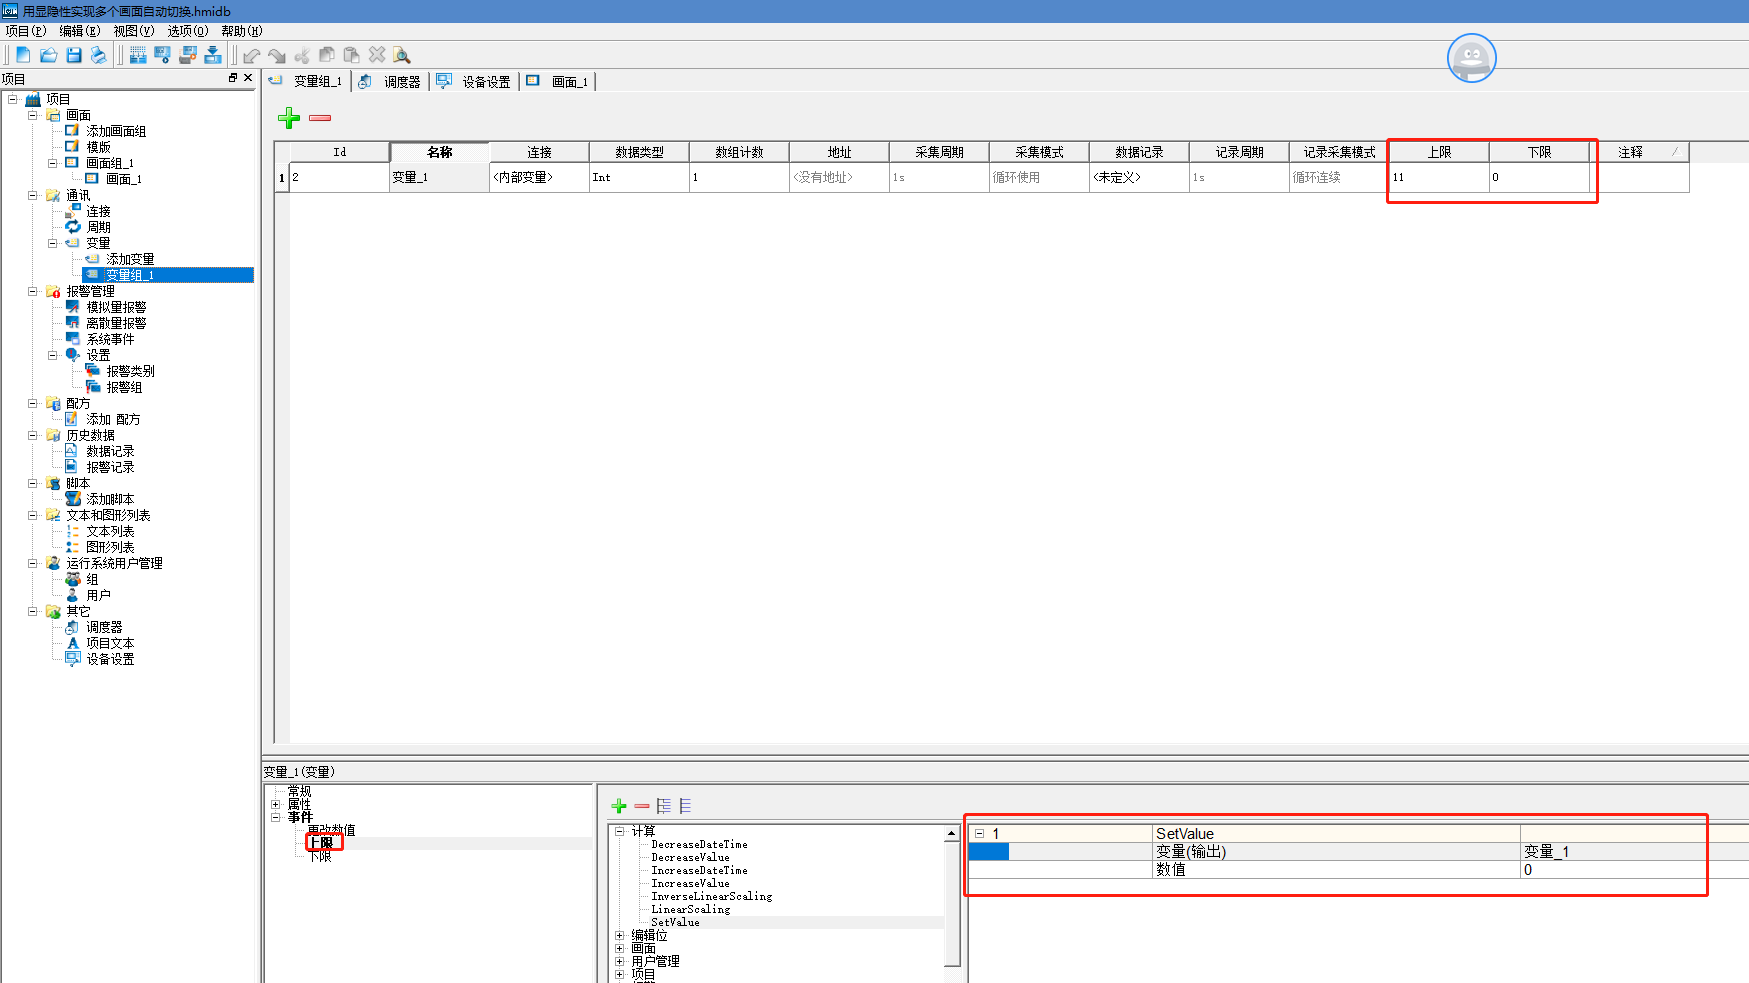The width and height of the screenshot is (1749, 983).
Task: Click the Offline simulation monitor icon
Action: pyautogui.click(x=187, y=55)
